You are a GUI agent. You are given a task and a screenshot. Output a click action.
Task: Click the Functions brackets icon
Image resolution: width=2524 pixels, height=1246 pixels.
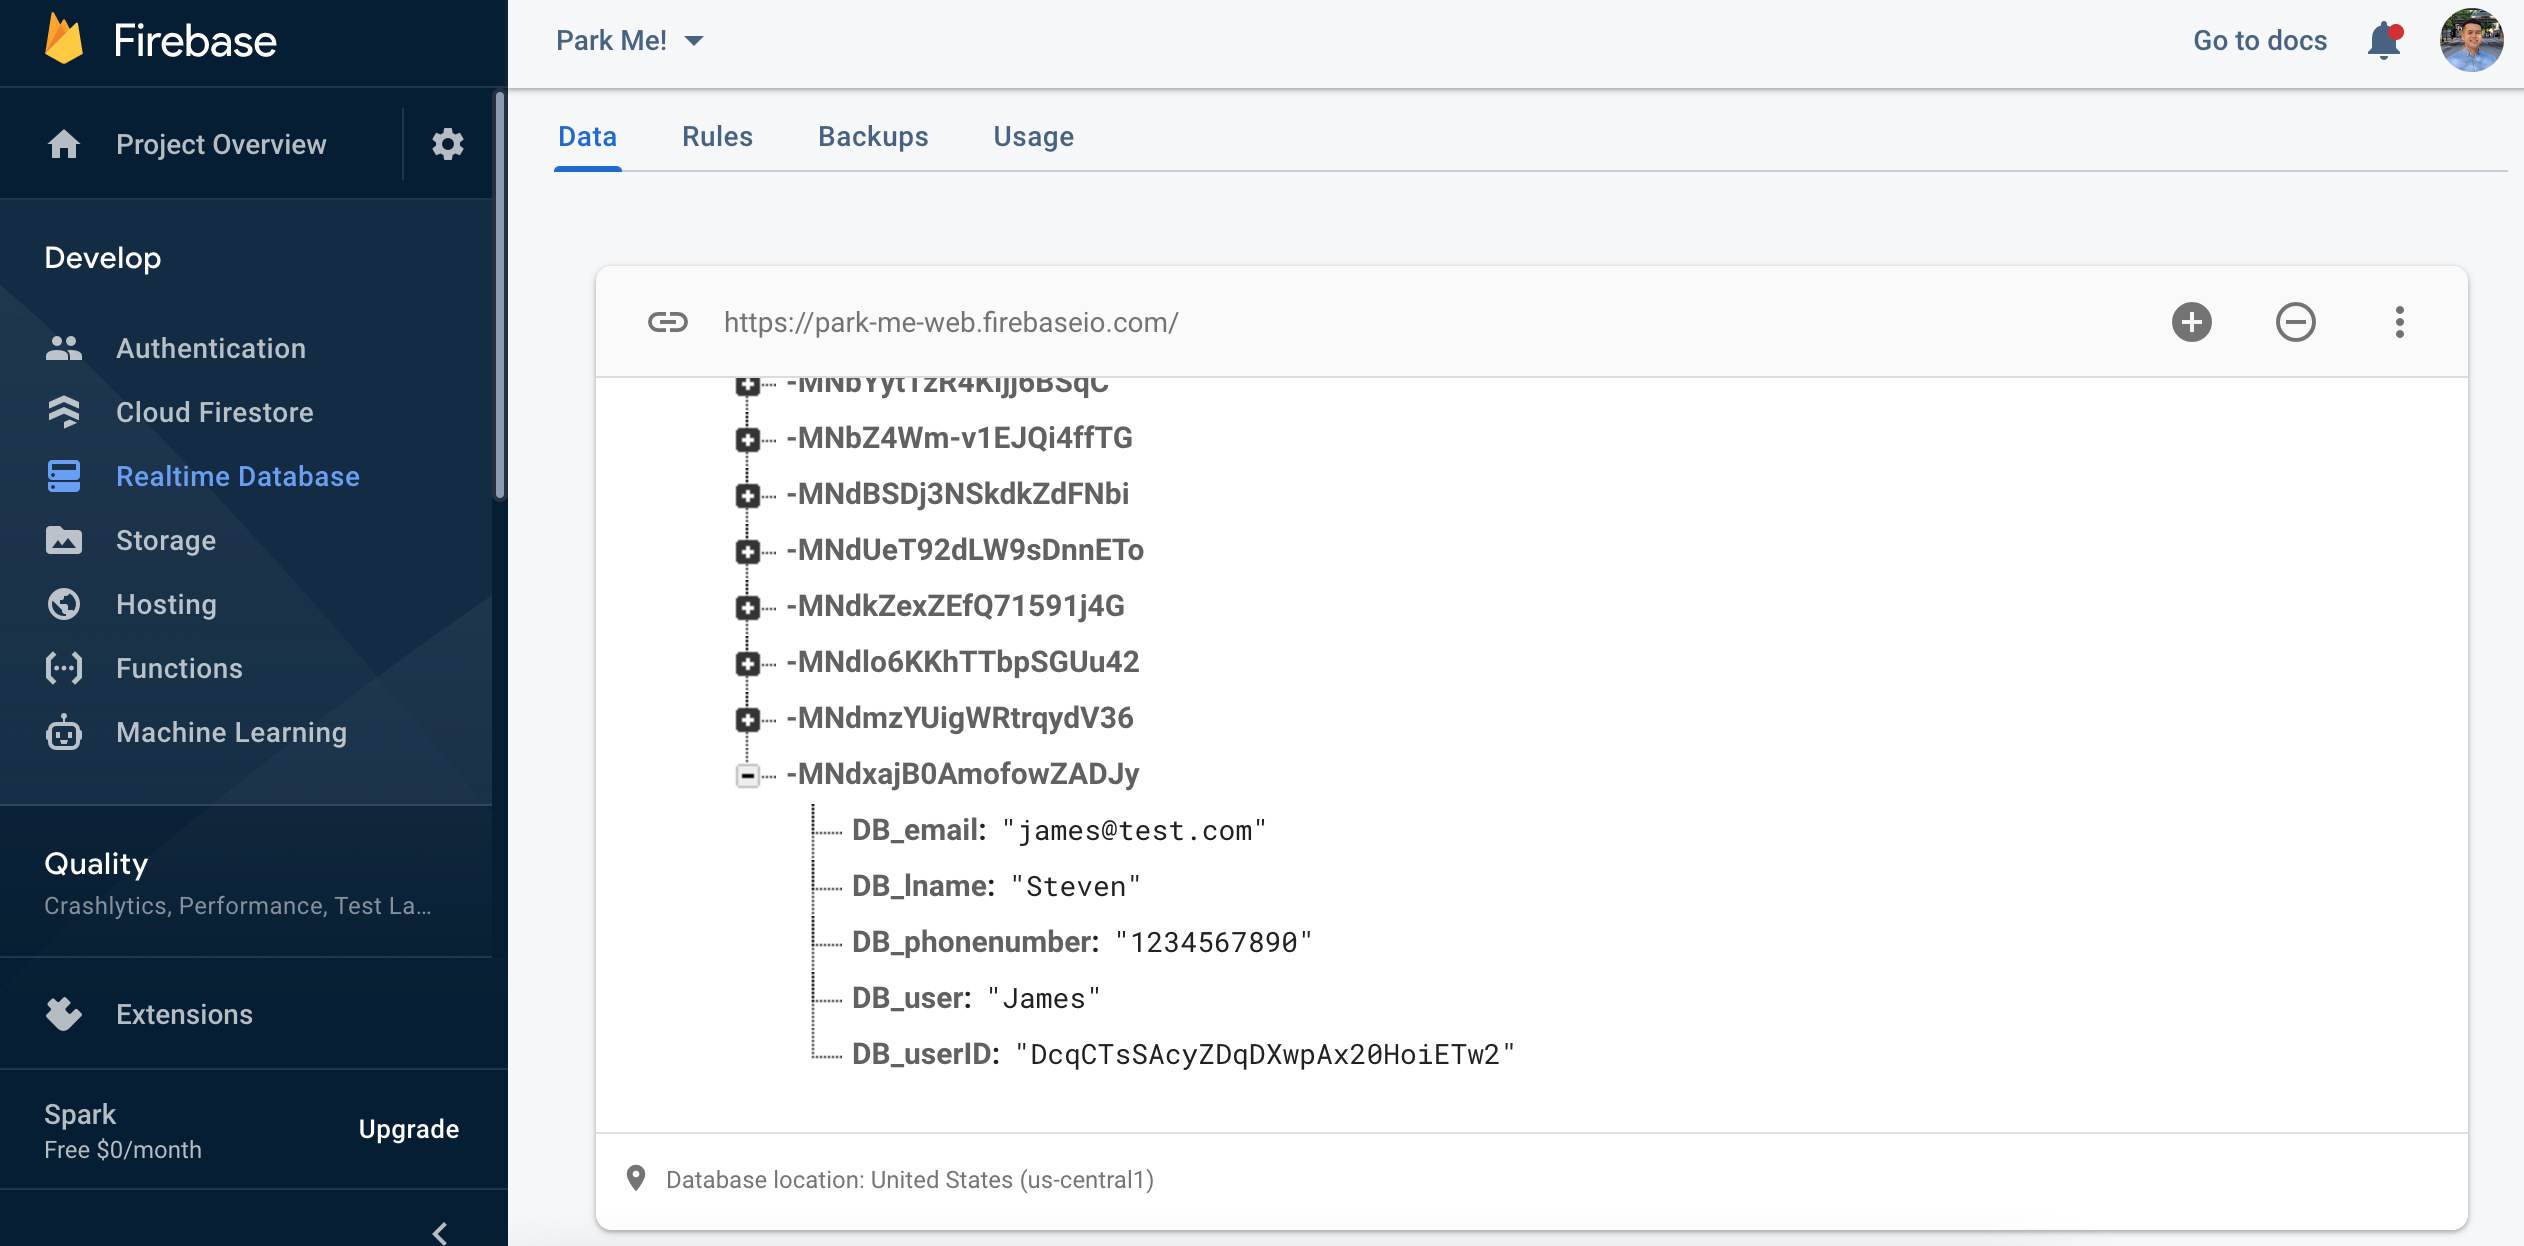(x=64, y=668)
